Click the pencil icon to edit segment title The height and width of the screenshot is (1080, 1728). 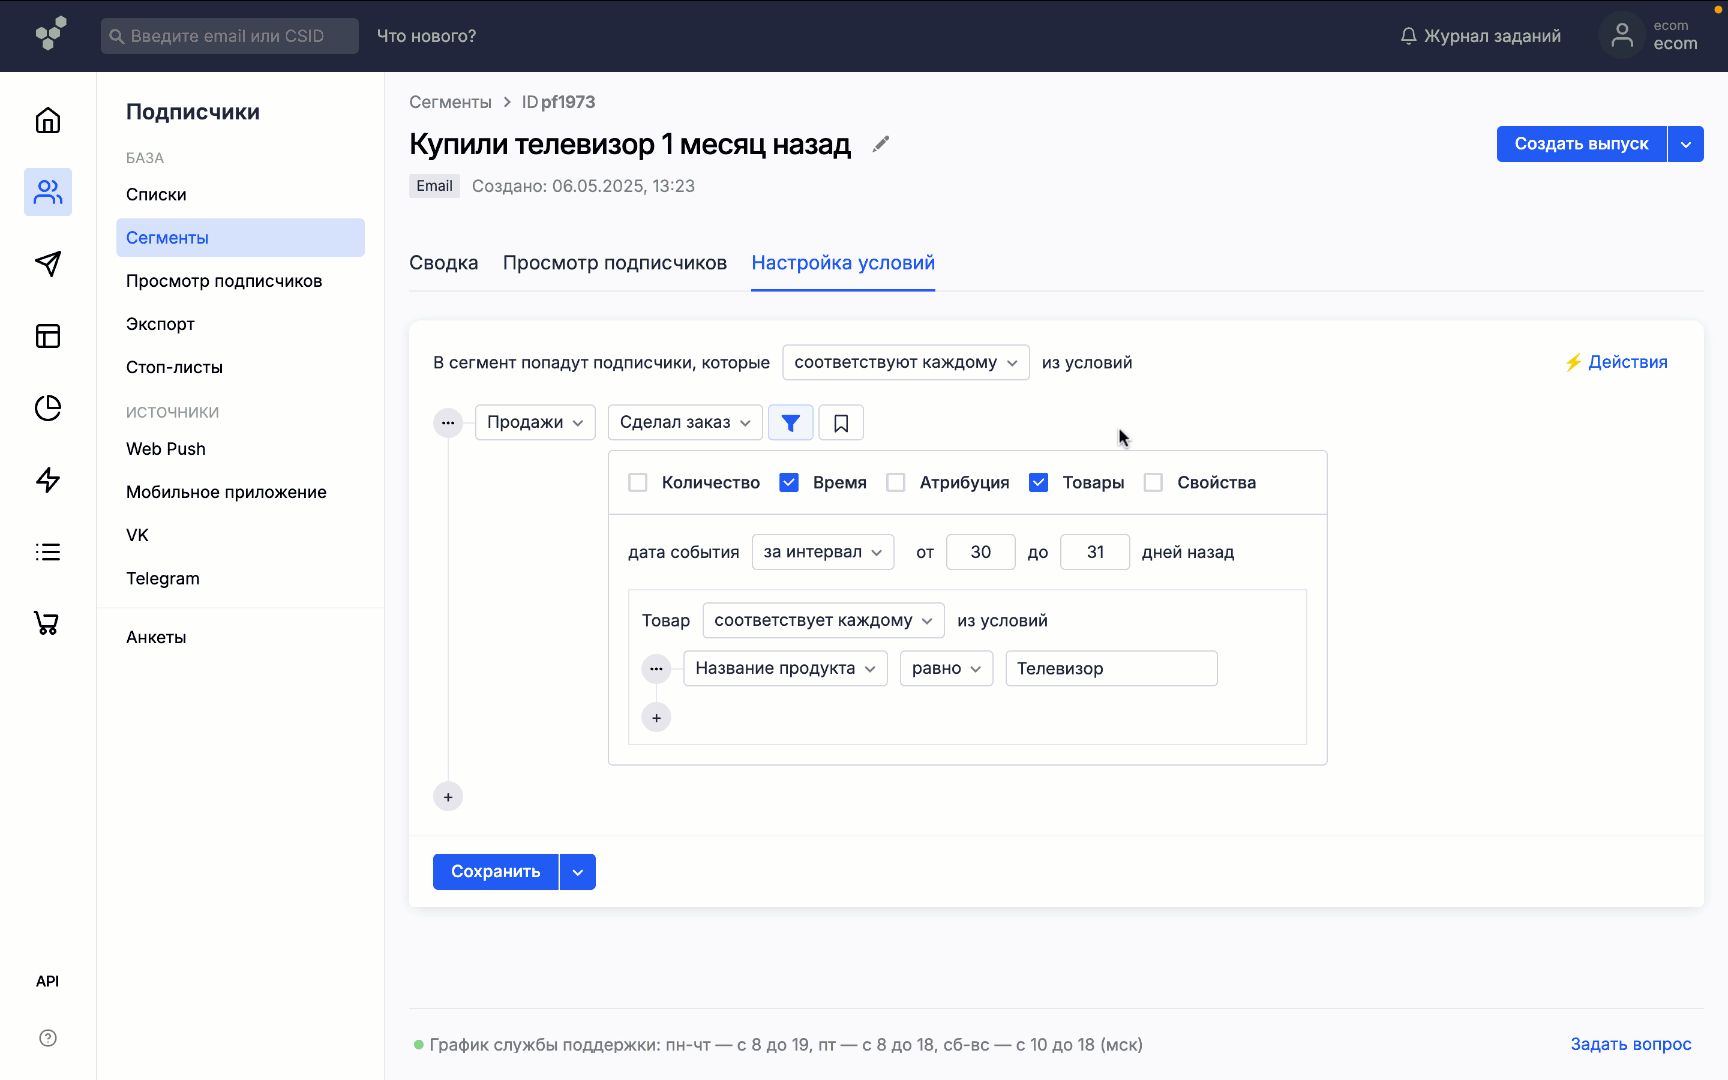pyautogui.click(x=880, y=144)
